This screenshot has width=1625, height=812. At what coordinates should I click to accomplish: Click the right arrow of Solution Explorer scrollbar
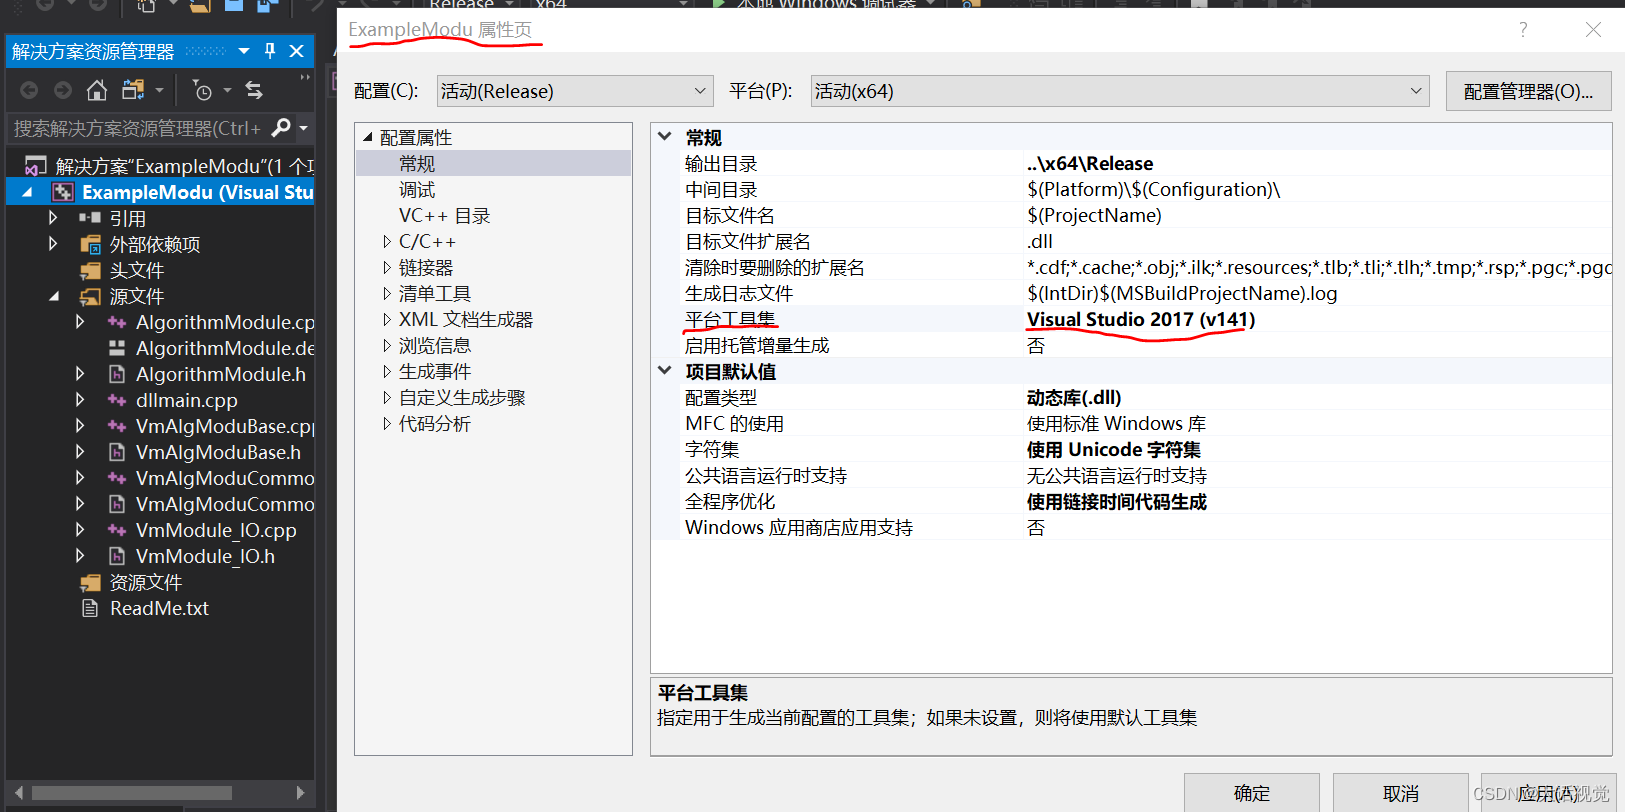(x=300, y=793)
